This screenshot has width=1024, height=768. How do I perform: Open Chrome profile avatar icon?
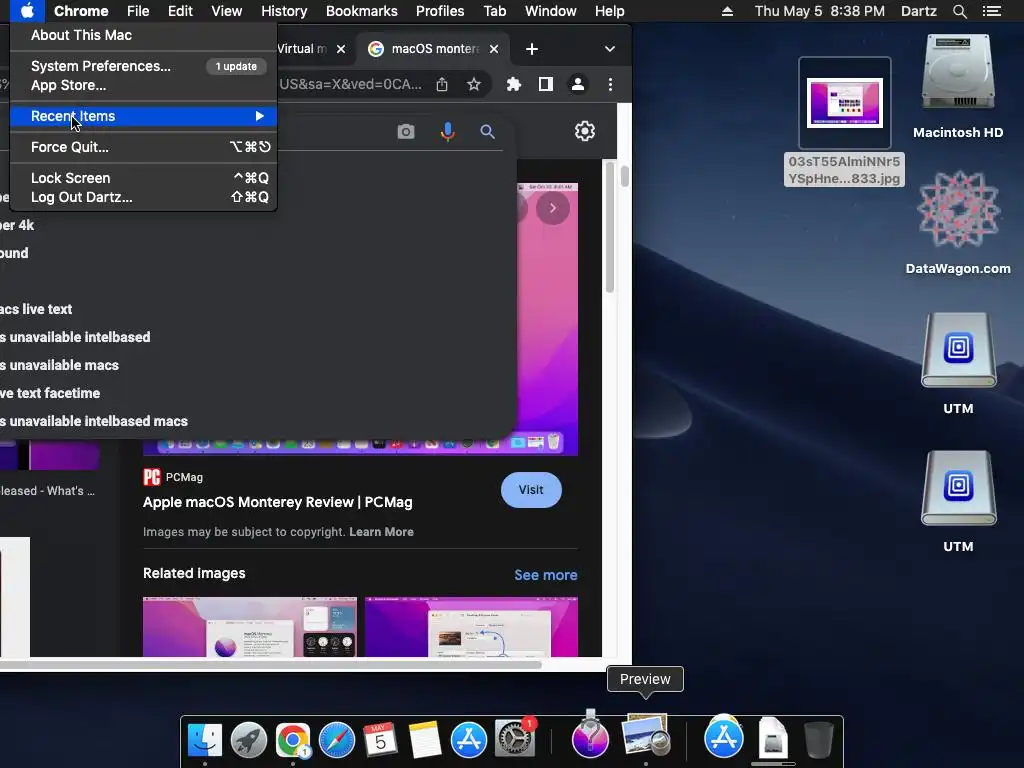tap(578, 84)
